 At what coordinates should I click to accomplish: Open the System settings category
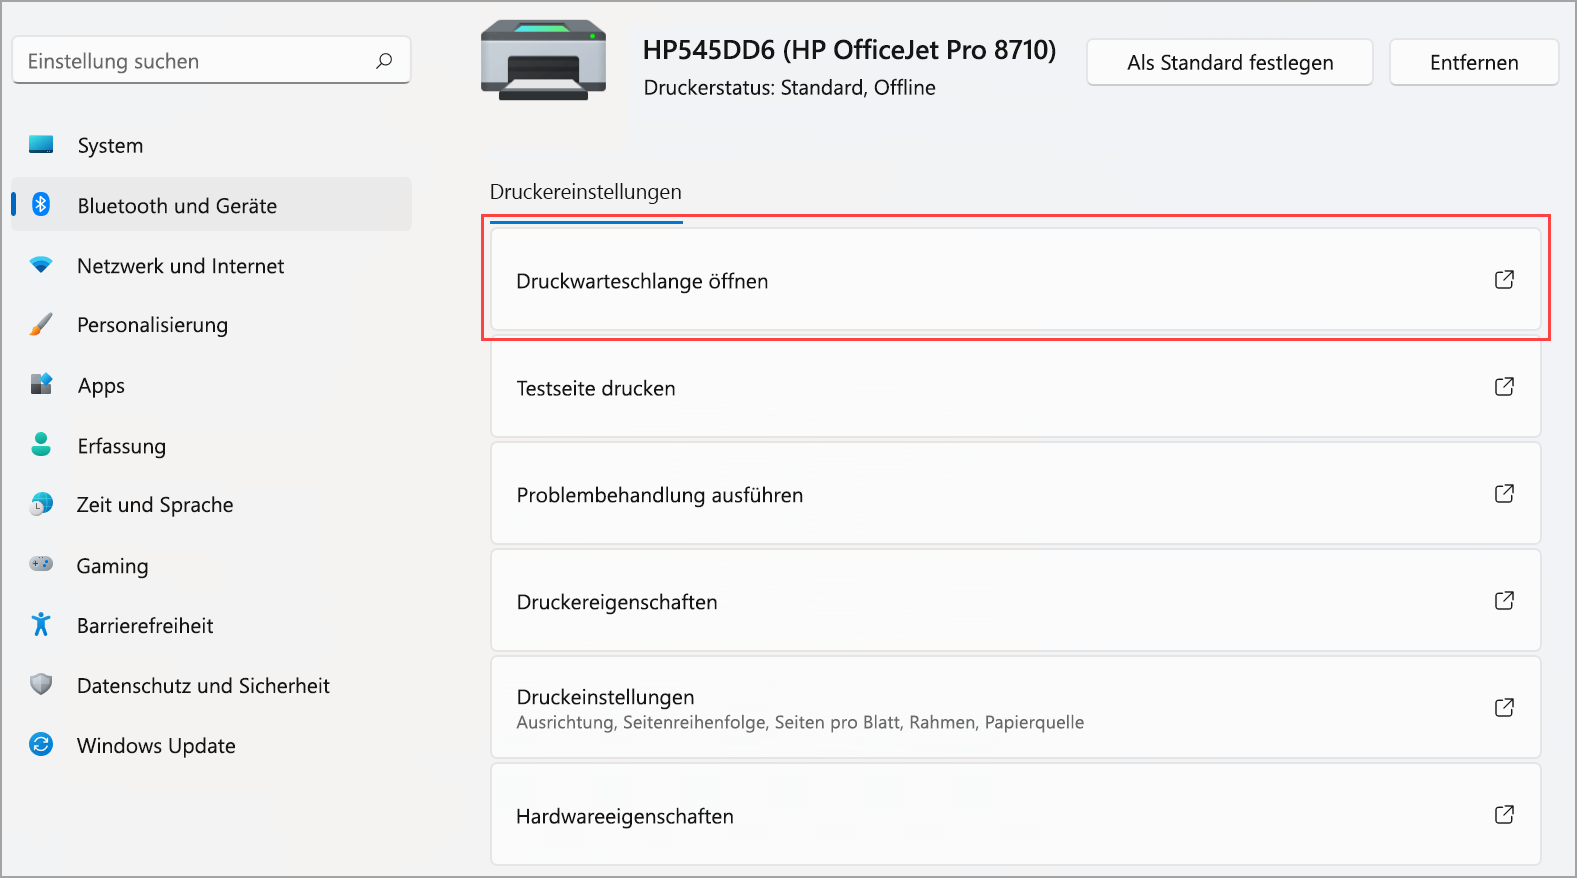point(211,145)
